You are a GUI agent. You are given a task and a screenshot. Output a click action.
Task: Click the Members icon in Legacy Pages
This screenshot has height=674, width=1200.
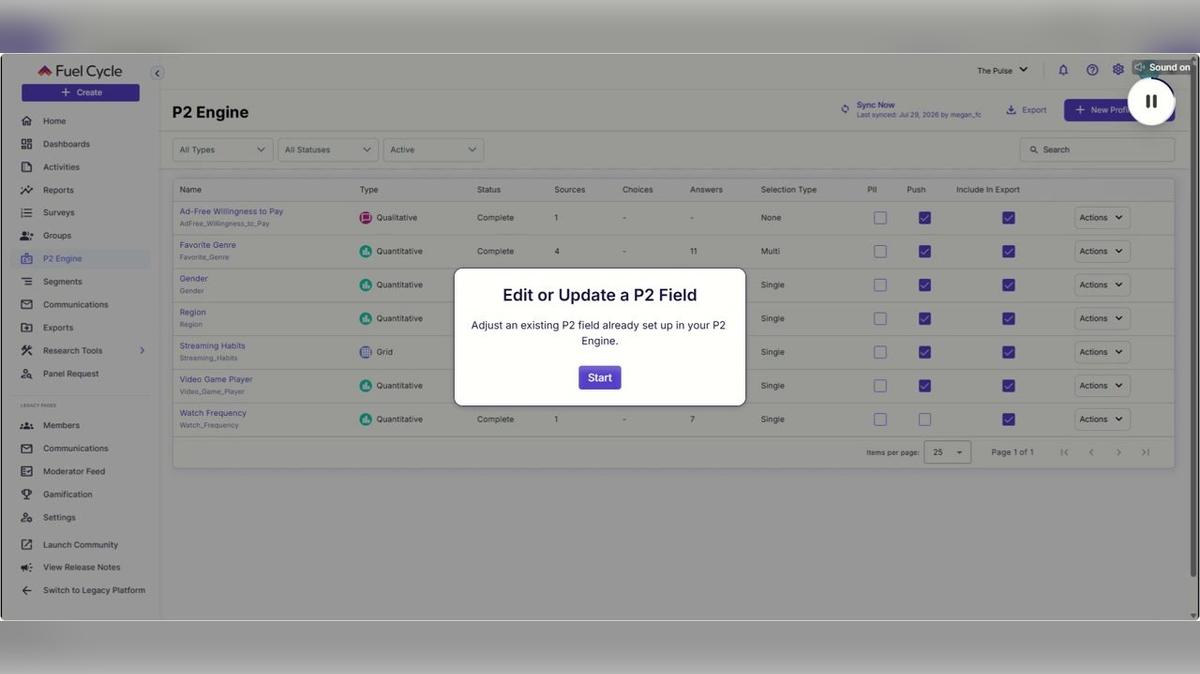[x=27, y=426]
